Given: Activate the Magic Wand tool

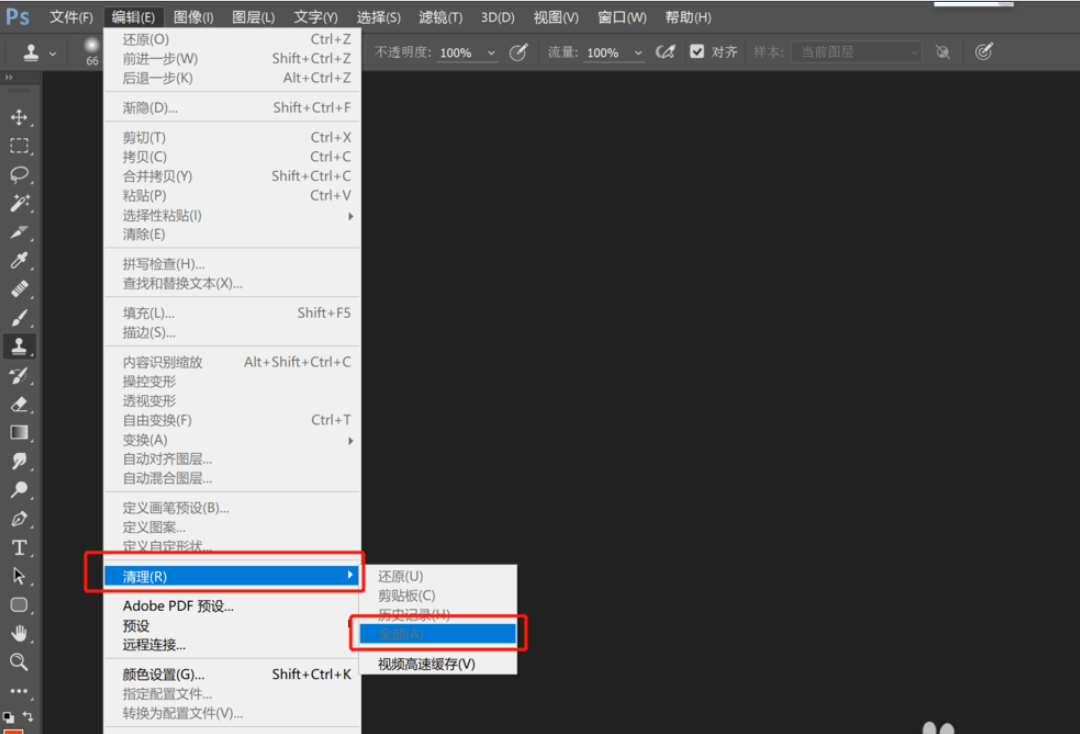Looking at the screenshot, I should 19,204.
